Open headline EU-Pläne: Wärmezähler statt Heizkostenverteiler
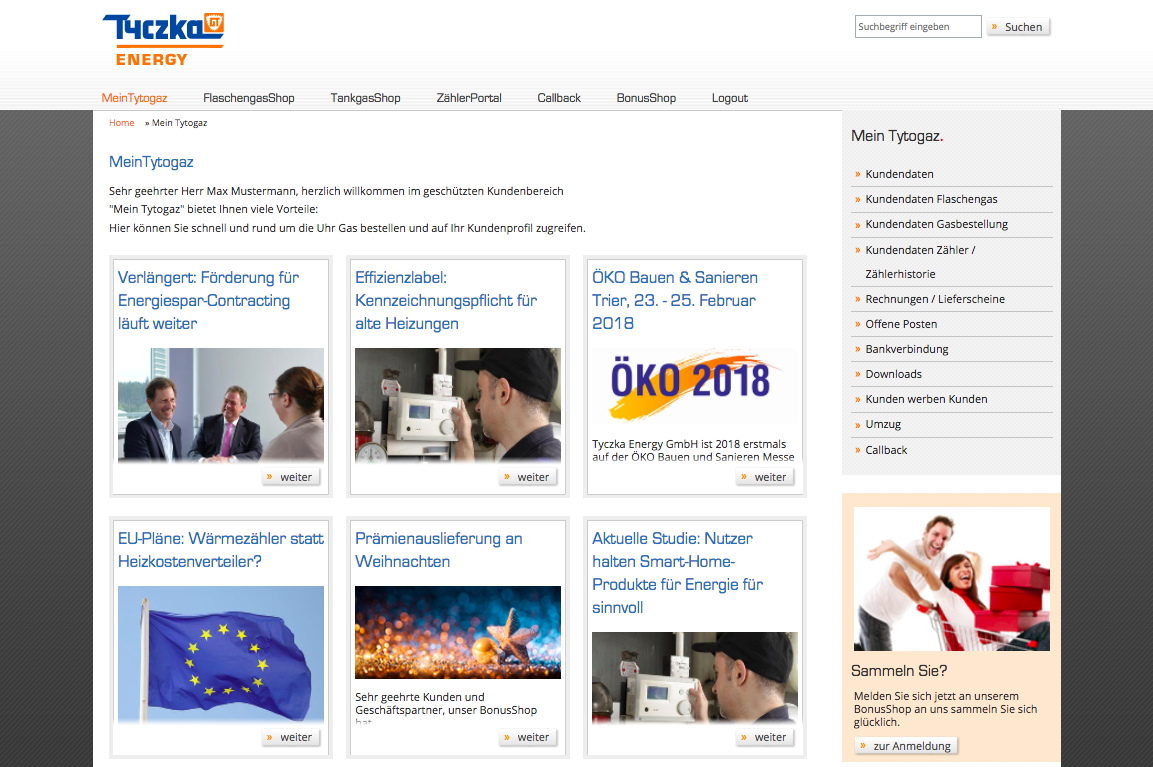The image size is (1153, 767). (221, 550)
